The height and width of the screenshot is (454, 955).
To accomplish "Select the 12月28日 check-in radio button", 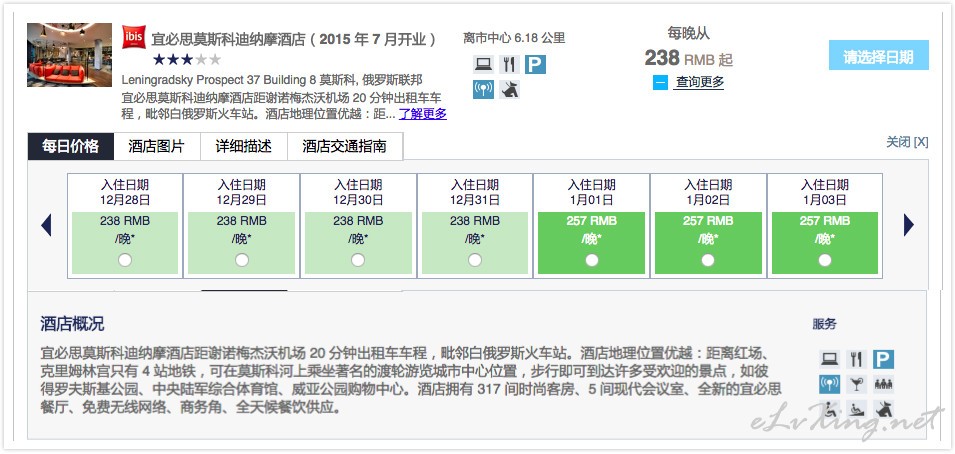I will click(125, 260).
